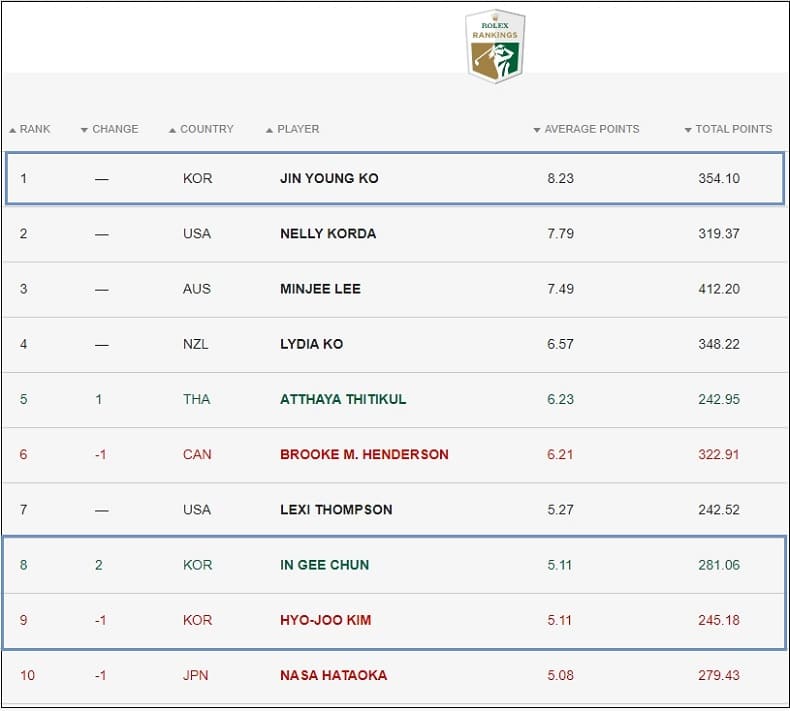The image size is (790, 711).
Task: Click country JPN in Hataoka row
Action: coord(195,675)
